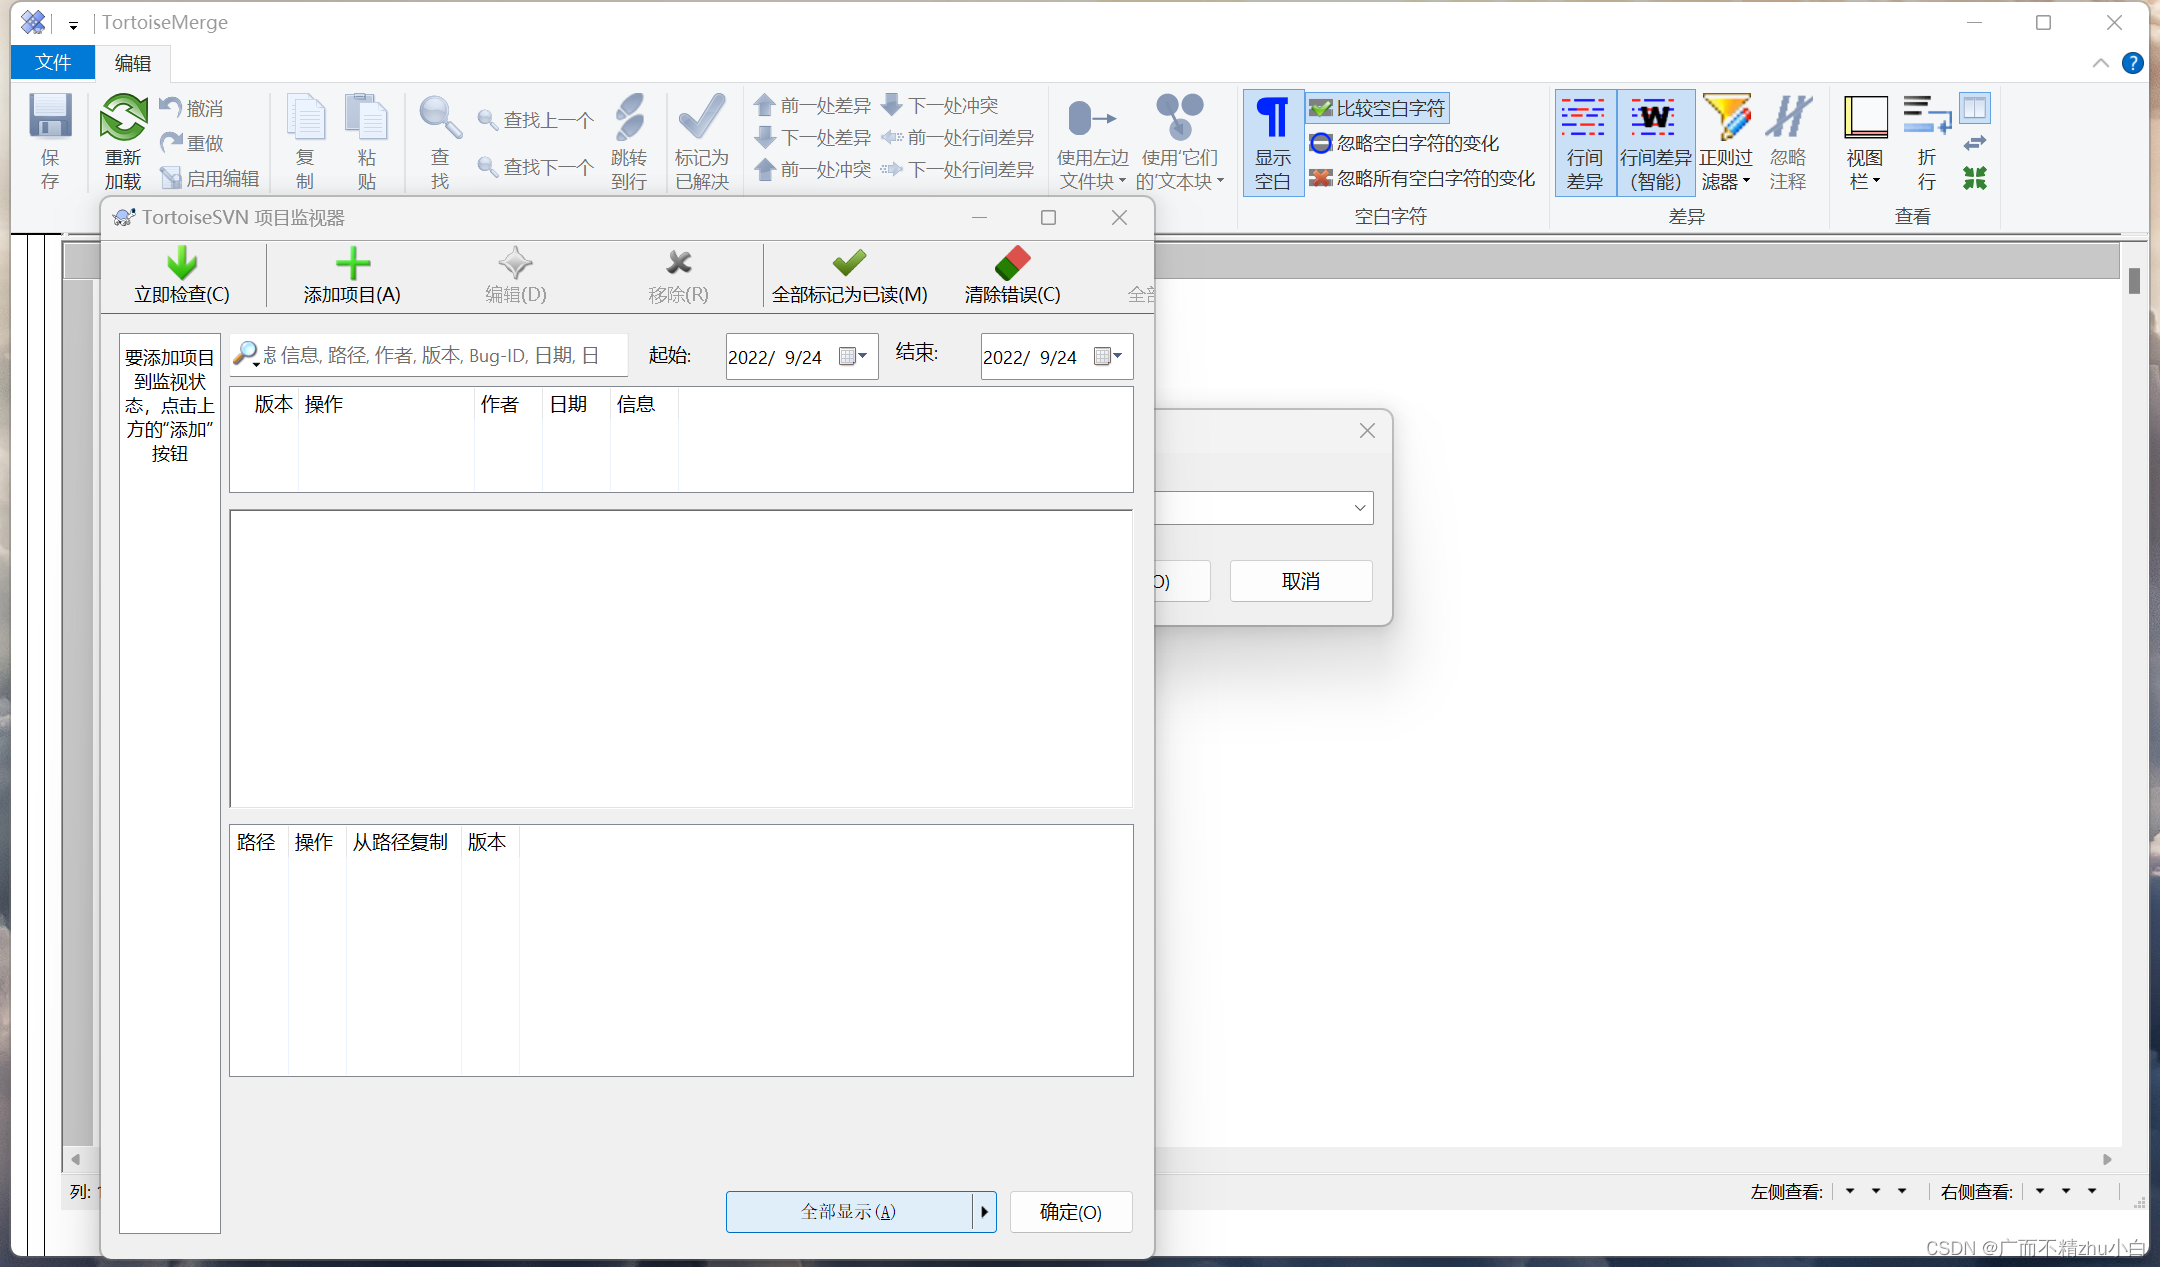
Task: Click inside the project monitor search field
Action: pyautogui.click(x=430, y=355)
